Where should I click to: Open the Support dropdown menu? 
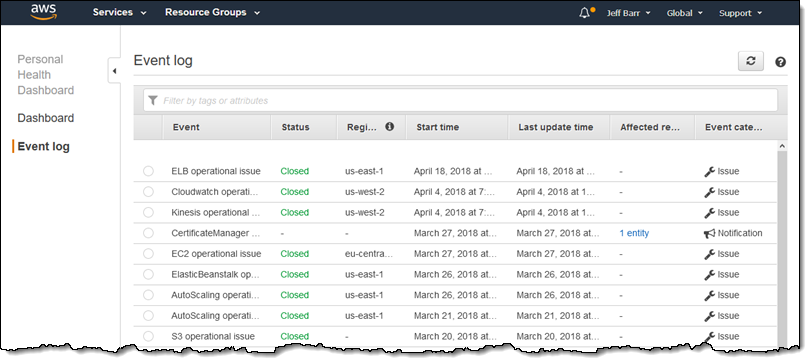740,13
